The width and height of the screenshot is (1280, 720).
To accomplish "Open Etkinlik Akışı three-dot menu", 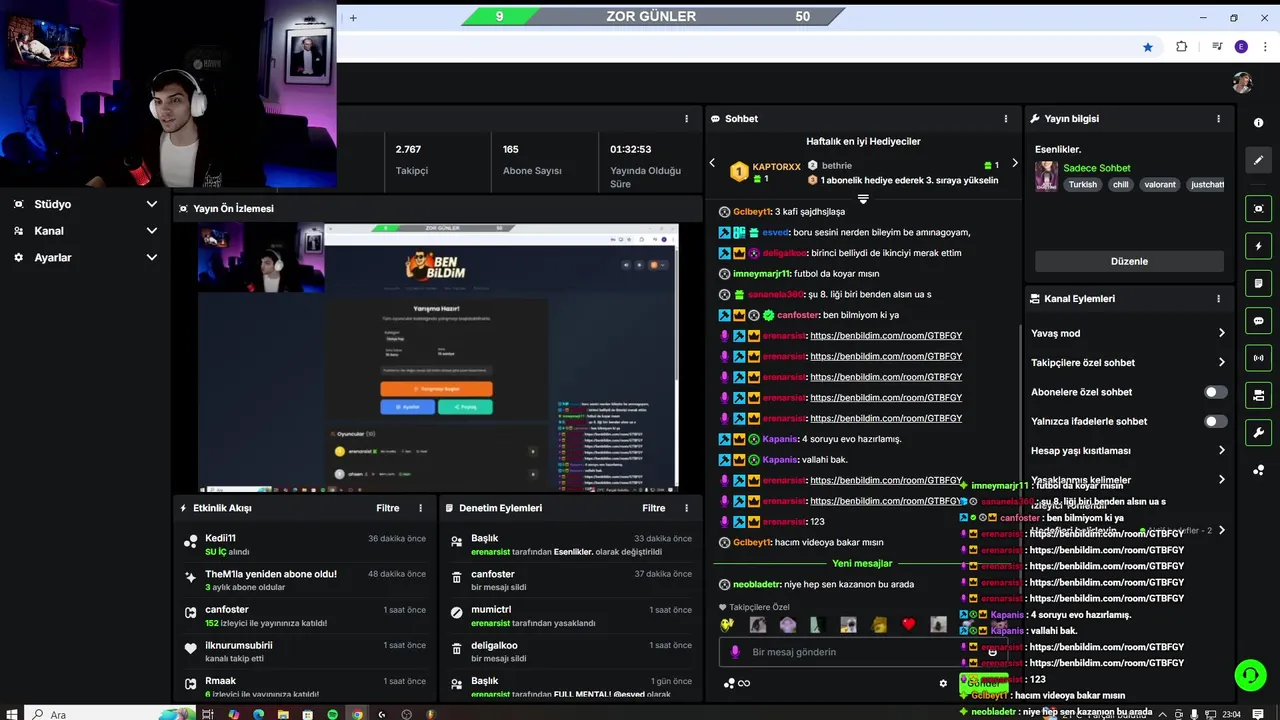I will coord(420,508).
